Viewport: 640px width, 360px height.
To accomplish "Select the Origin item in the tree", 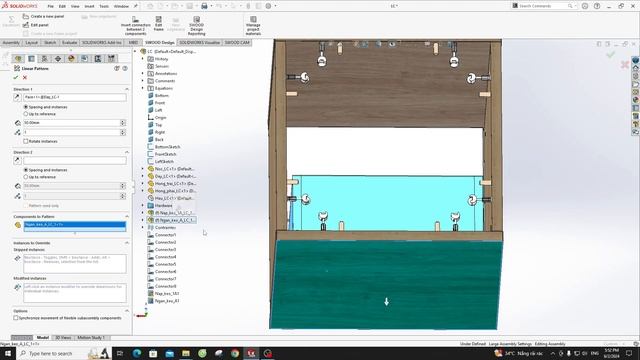I will point(160,118).
